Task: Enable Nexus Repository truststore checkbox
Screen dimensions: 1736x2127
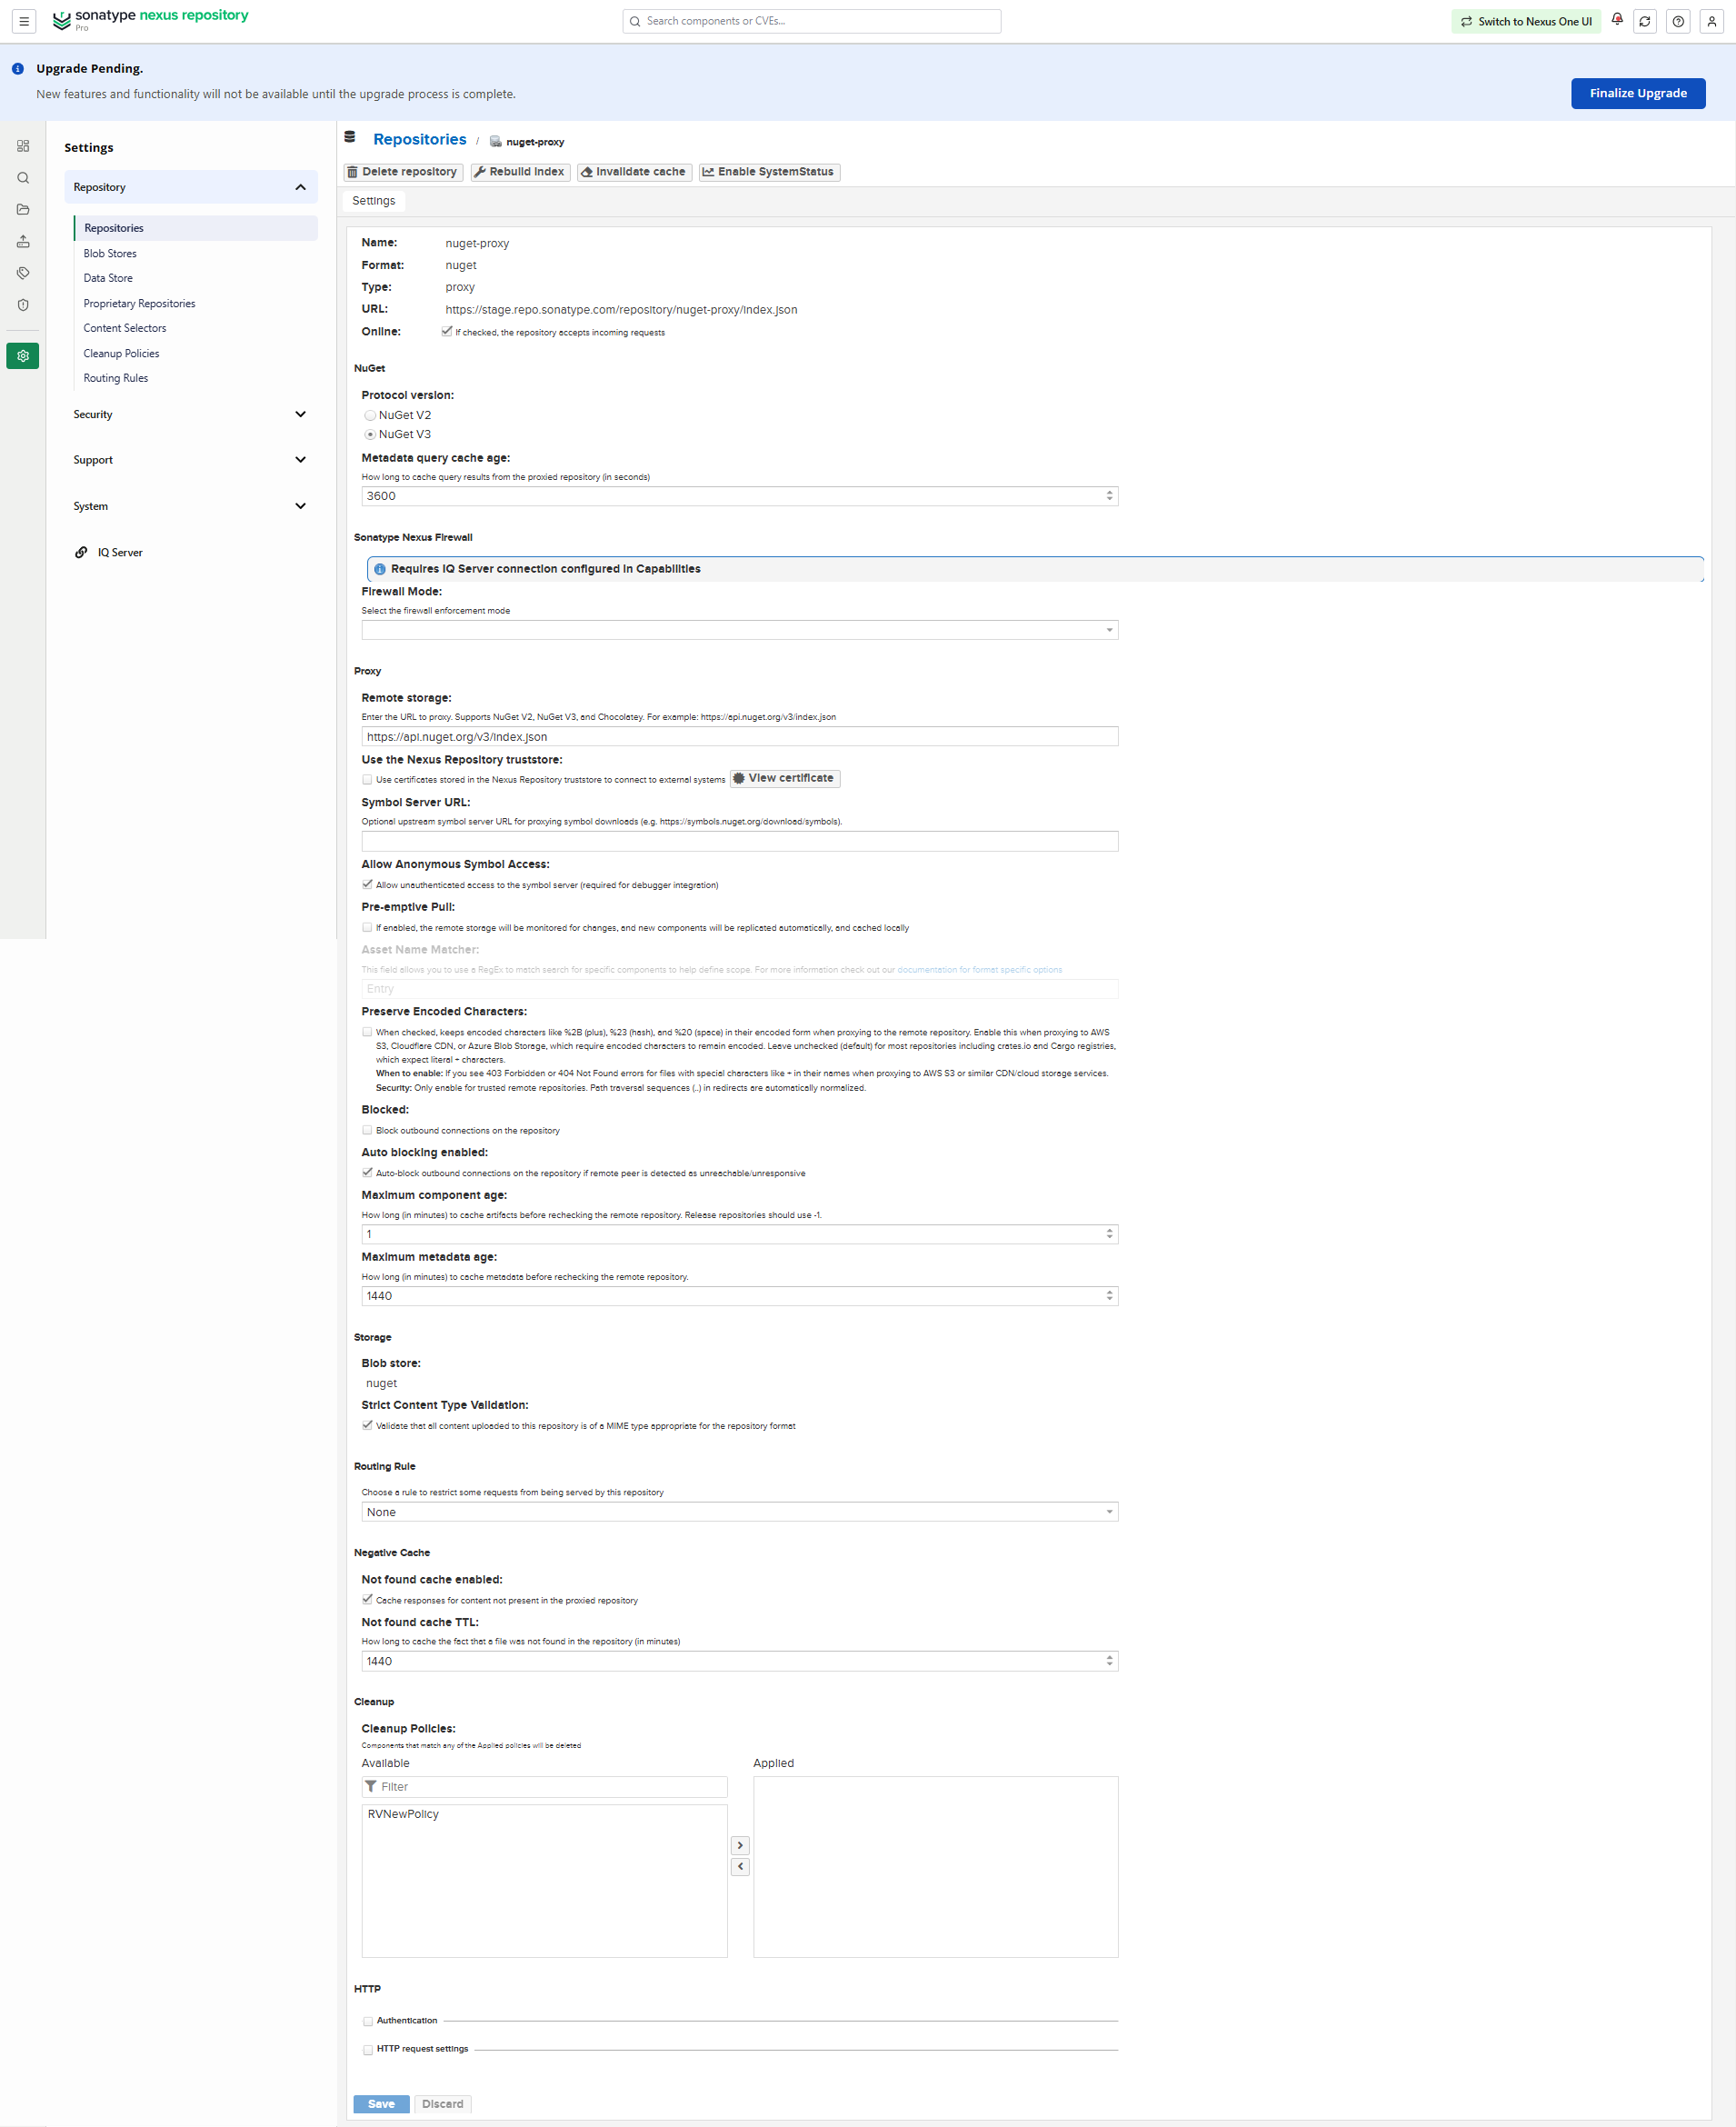Action: pyautogui.click(x=367, y=779)
